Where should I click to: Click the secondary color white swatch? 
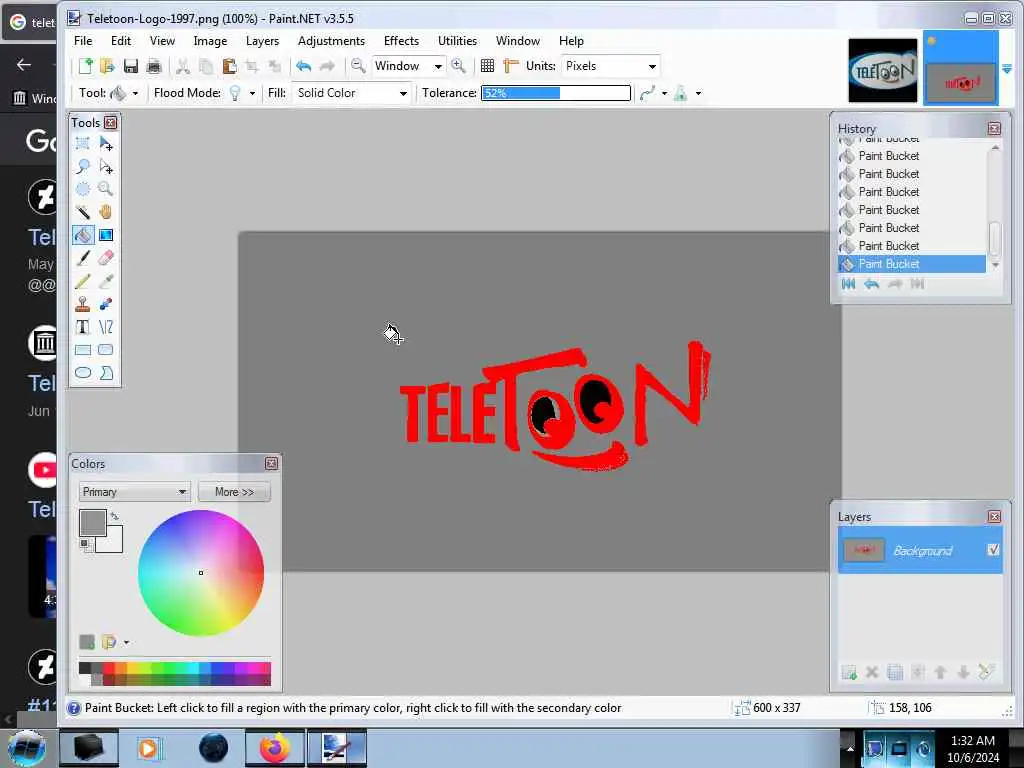point(114,543)
